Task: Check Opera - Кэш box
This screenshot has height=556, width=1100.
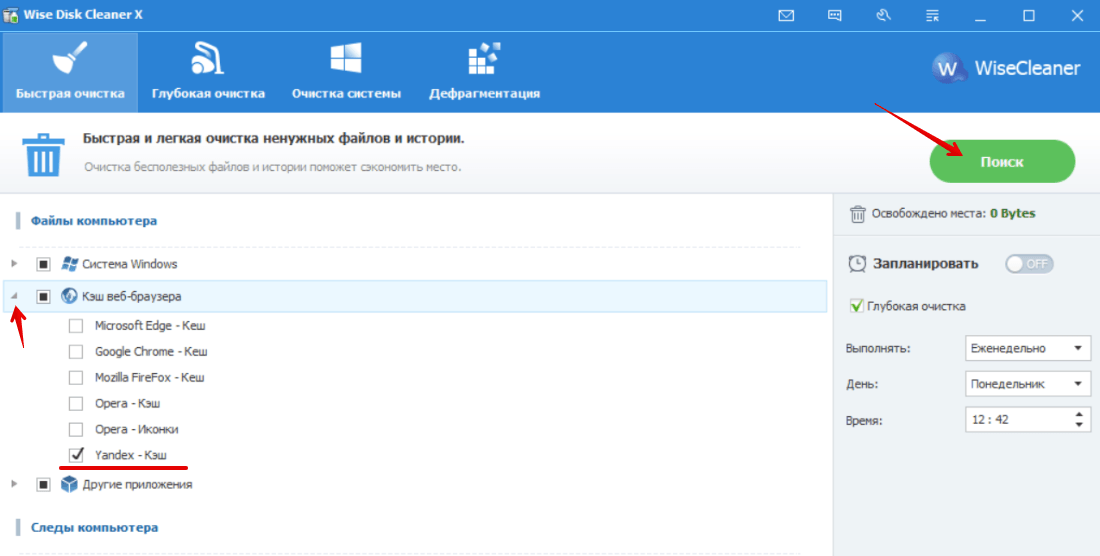Action: 76,404
